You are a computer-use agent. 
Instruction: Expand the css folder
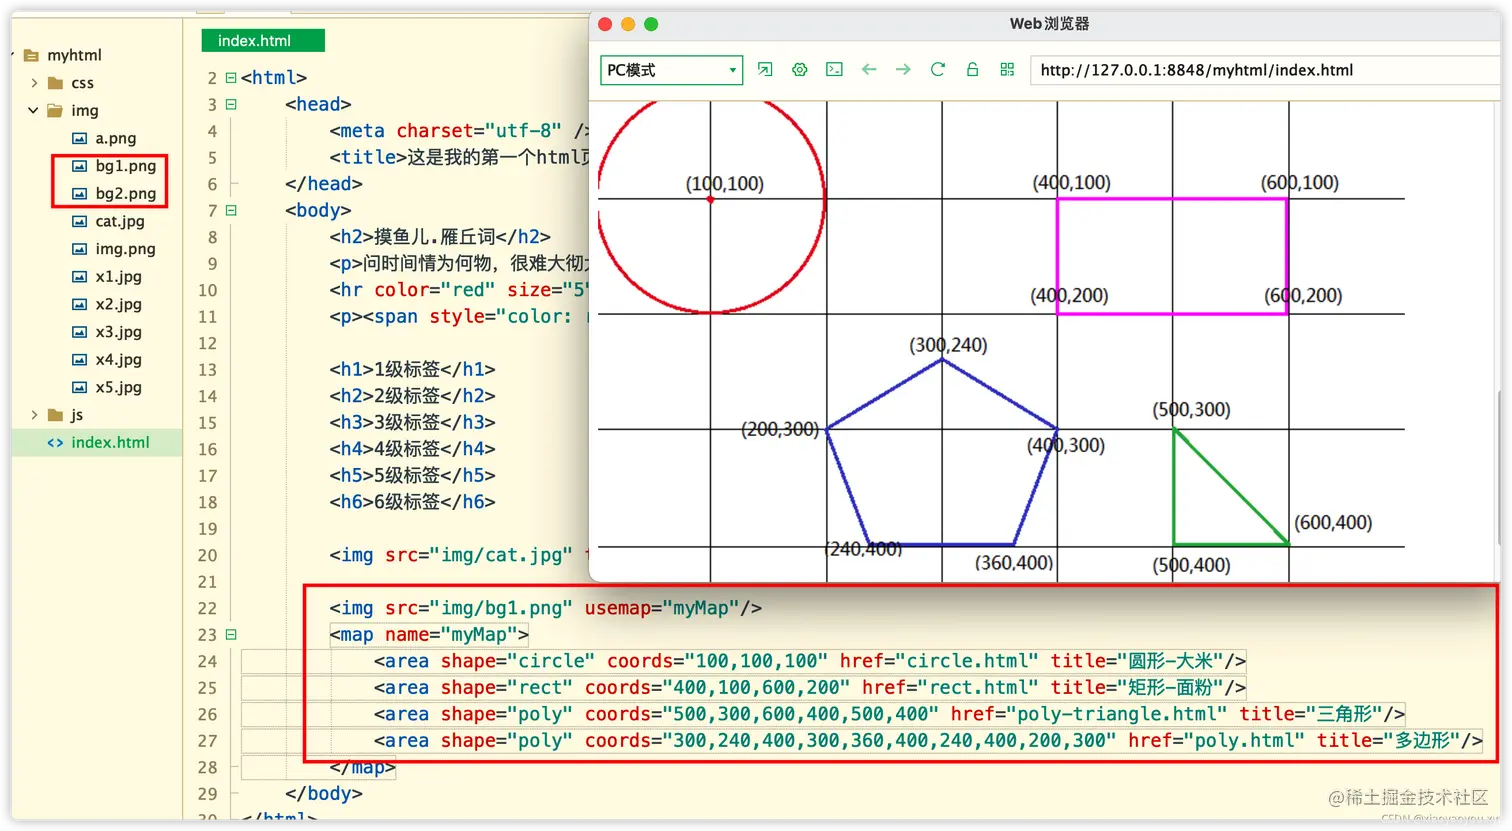33,83
